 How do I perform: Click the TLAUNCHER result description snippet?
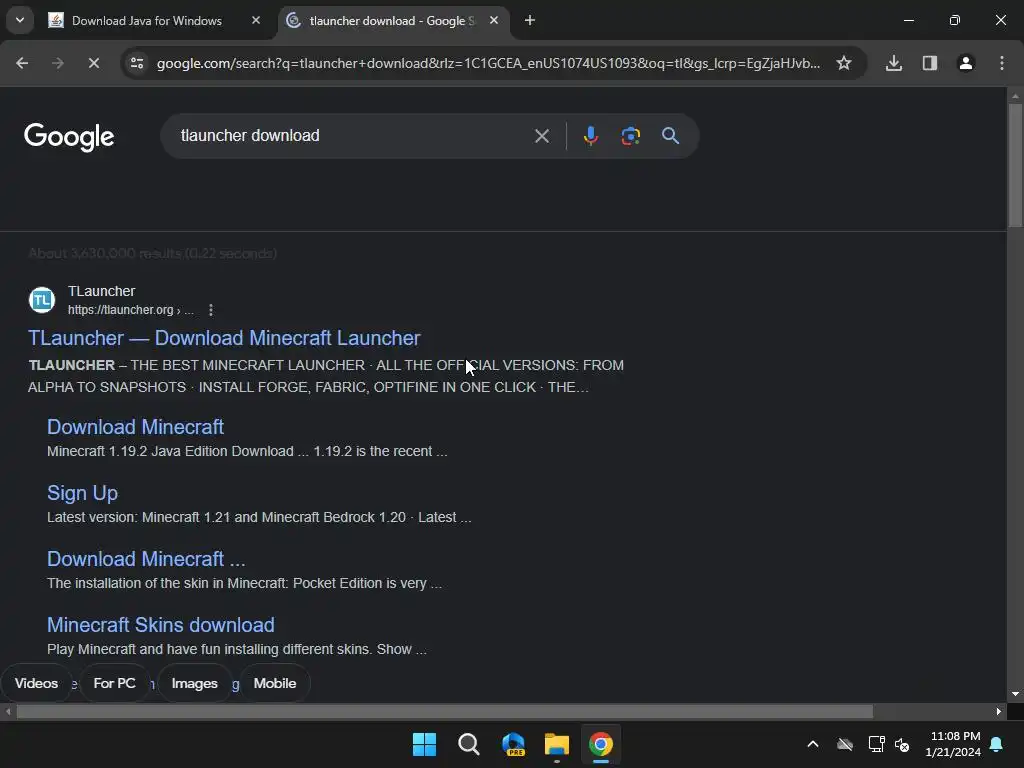tap(326, 376)
